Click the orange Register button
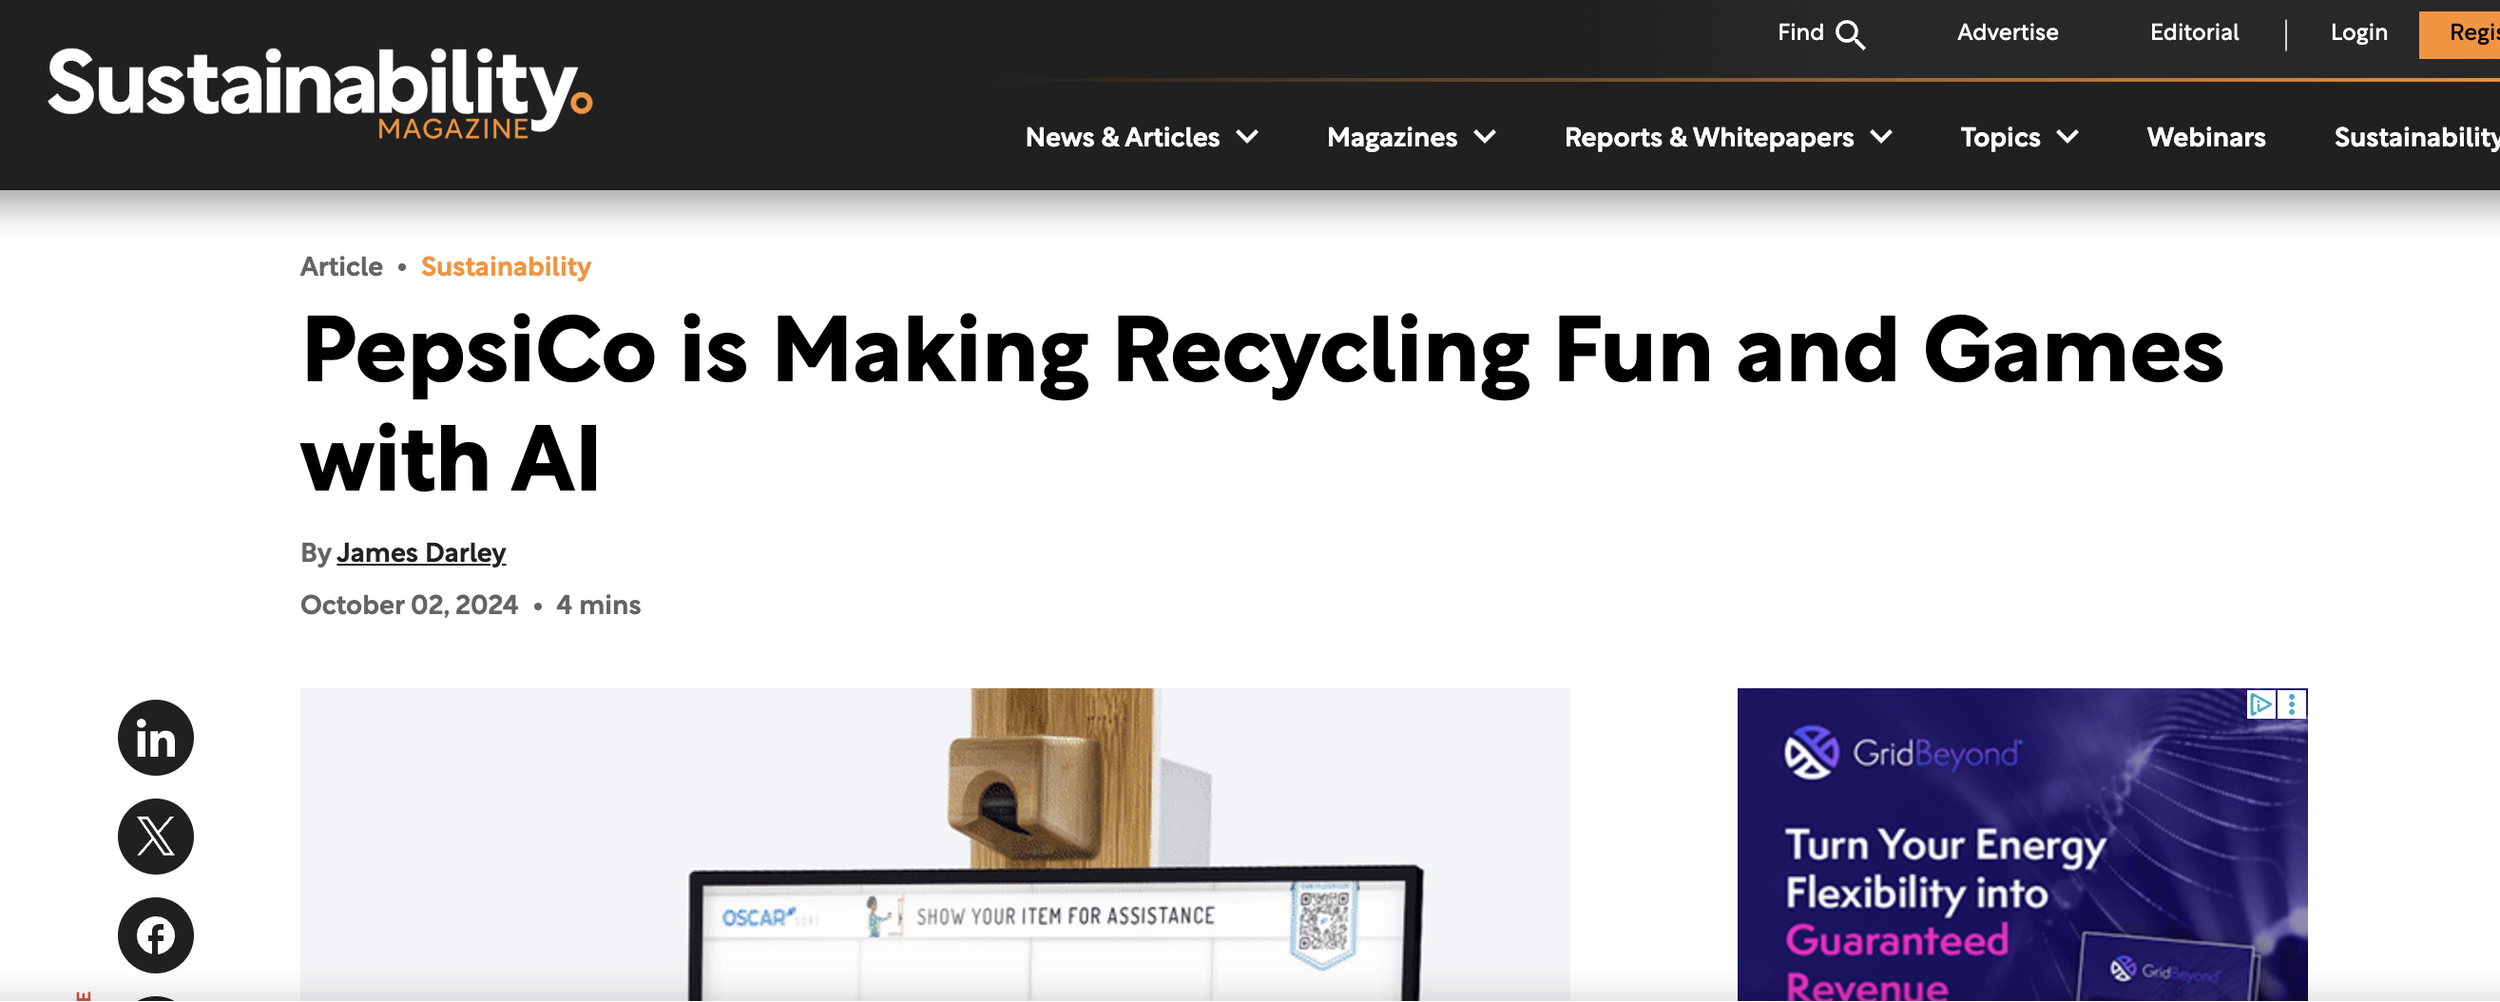Screen dimensions: 2500x1002 click(2460, 35)
